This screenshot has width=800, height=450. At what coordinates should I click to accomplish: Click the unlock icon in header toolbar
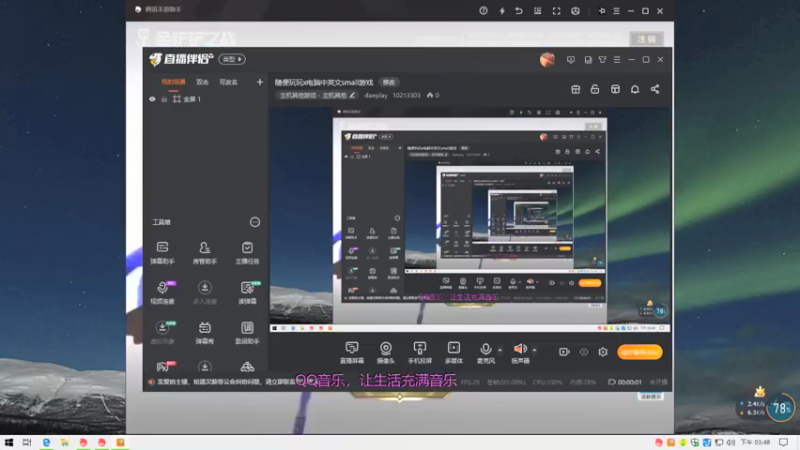point(595,89)
